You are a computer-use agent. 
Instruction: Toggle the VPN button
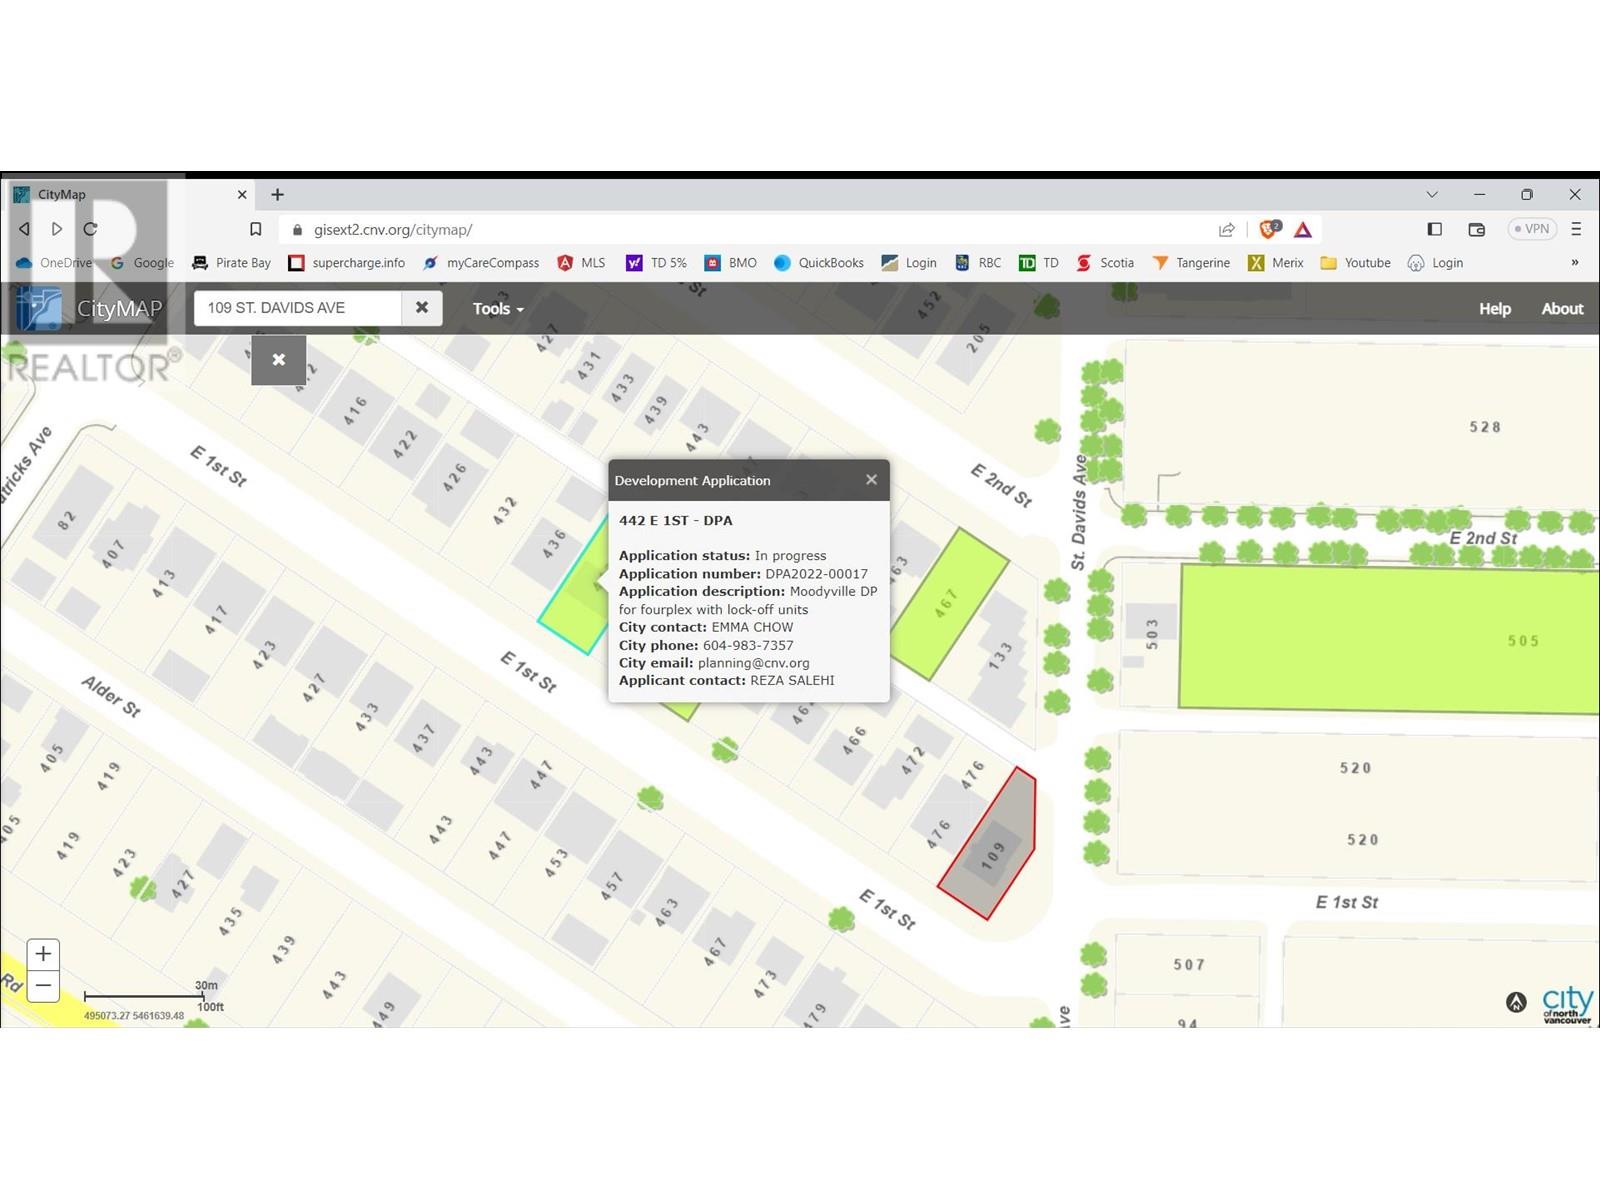click(1531, 229)
